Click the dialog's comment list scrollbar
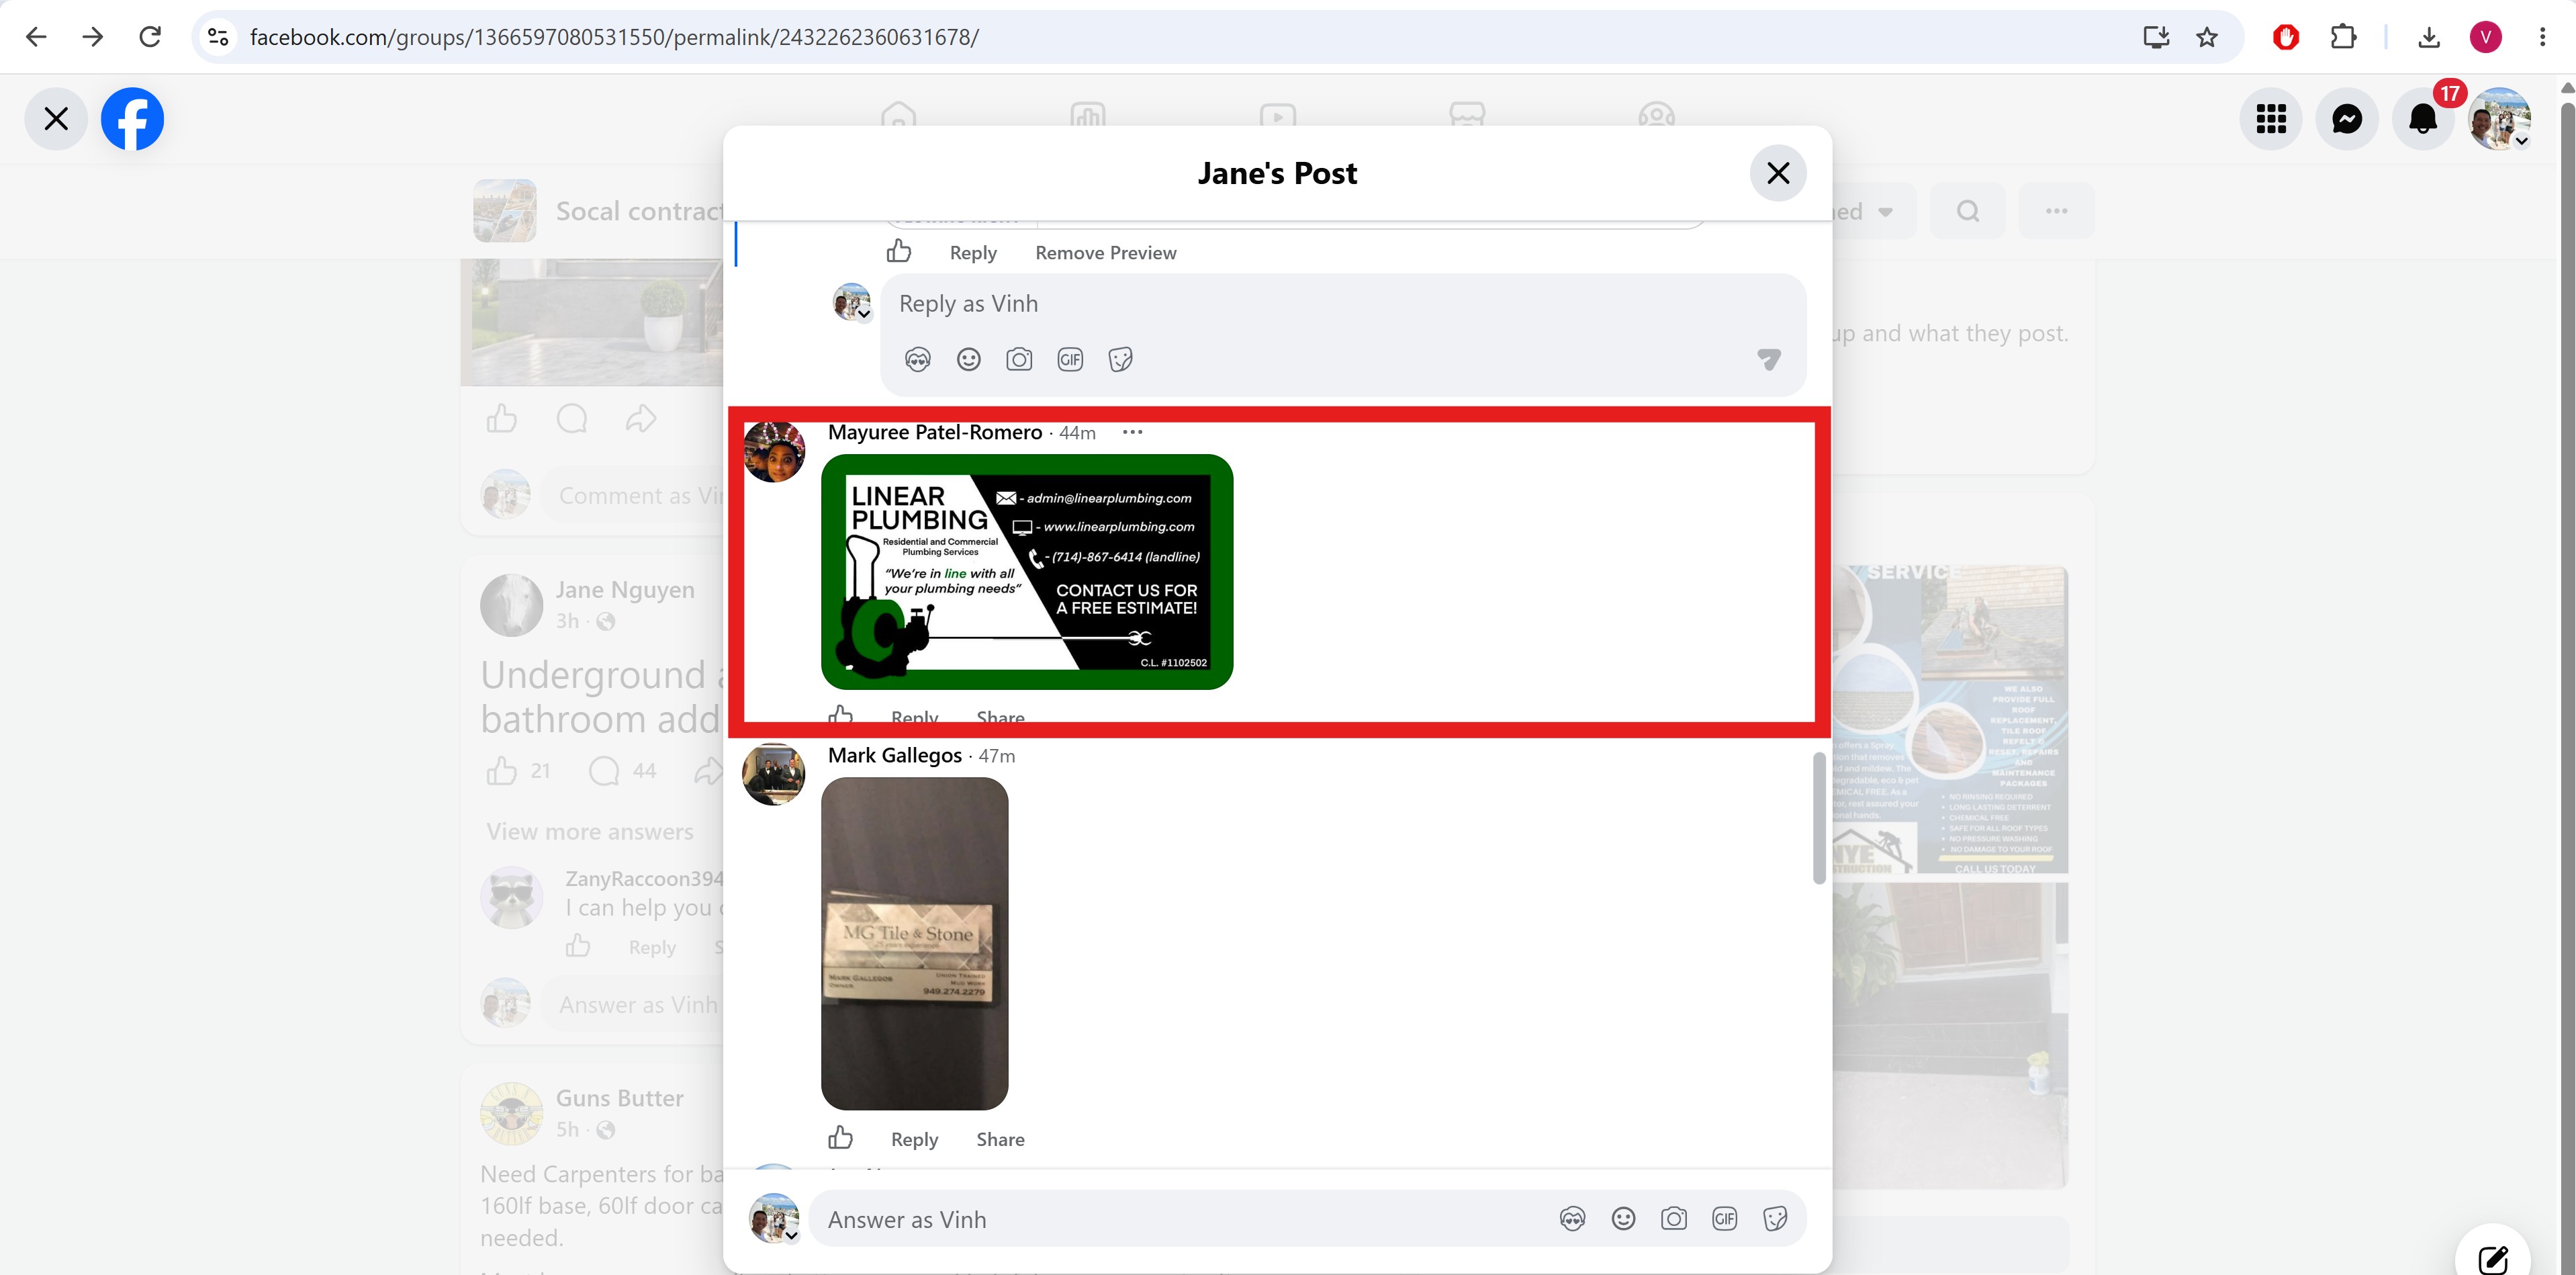 pyautogui.click(x=1819, y=818)
